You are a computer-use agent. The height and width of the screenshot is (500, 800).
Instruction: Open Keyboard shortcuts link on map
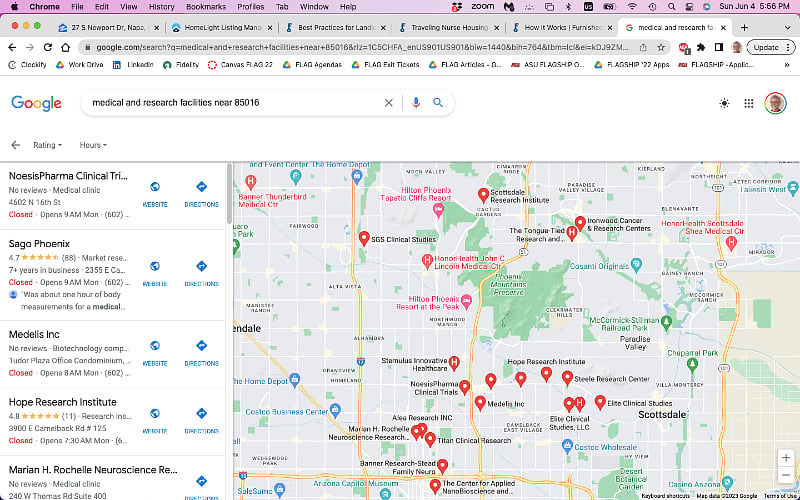pyautogui.click(x=665, y=496)
